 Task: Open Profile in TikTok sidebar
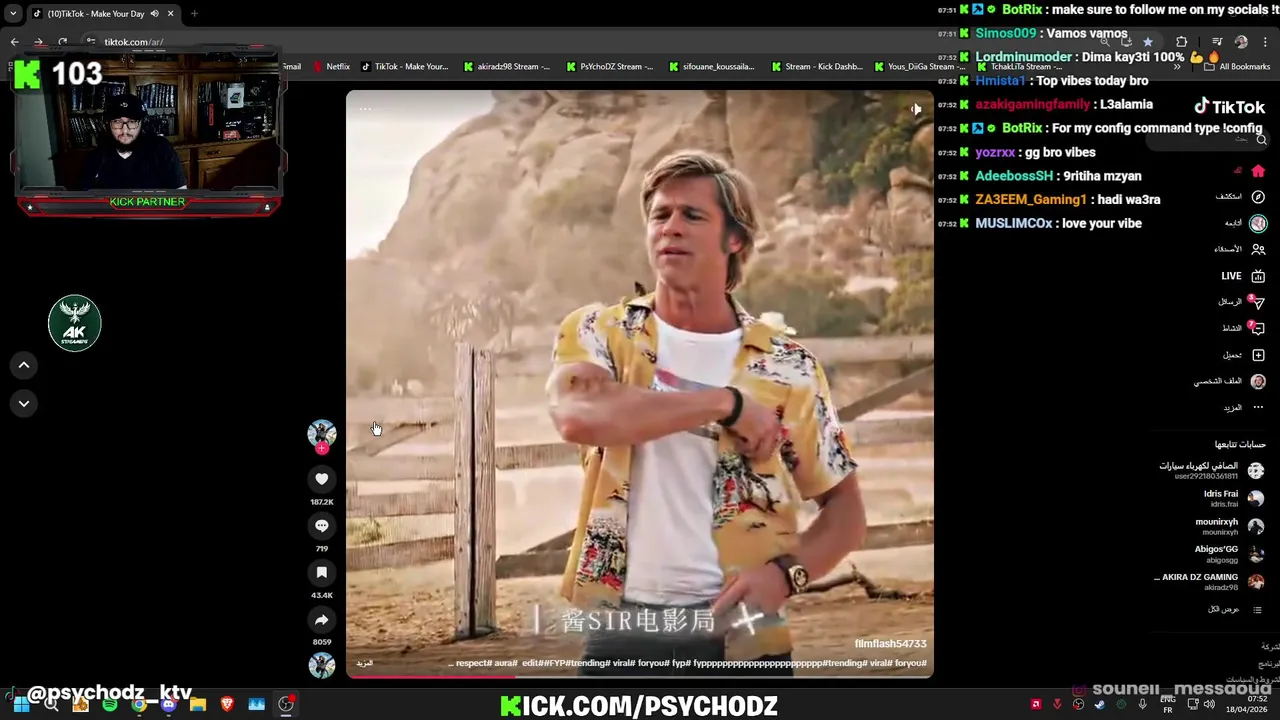(1230, 381)
